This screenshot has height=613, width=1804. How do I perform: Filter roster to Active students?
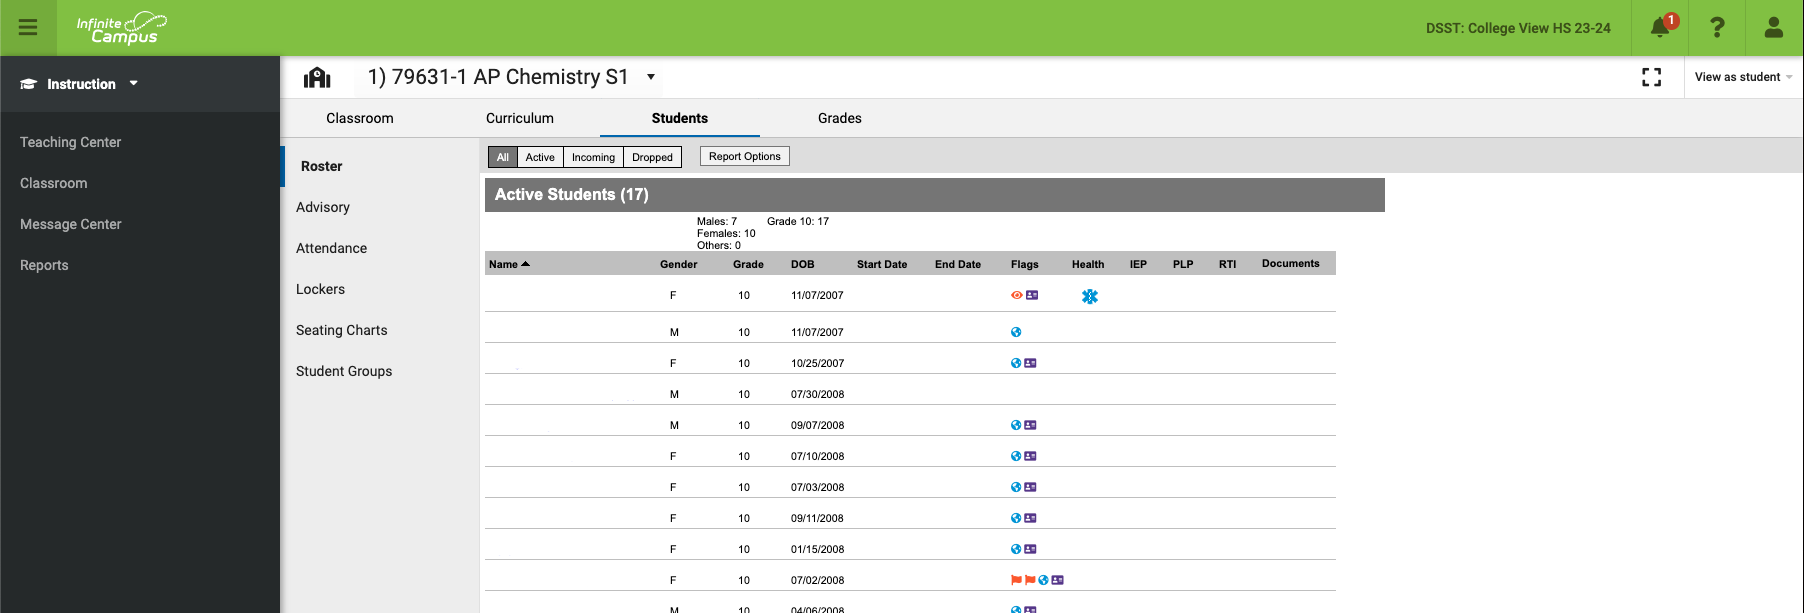click(540, 157)
